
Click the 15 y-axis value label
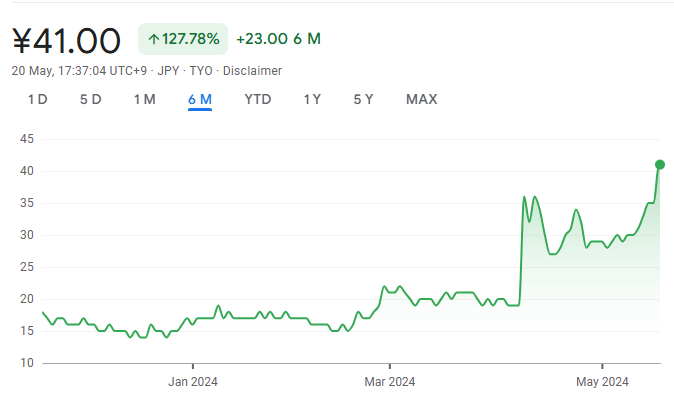pos(27,331)
